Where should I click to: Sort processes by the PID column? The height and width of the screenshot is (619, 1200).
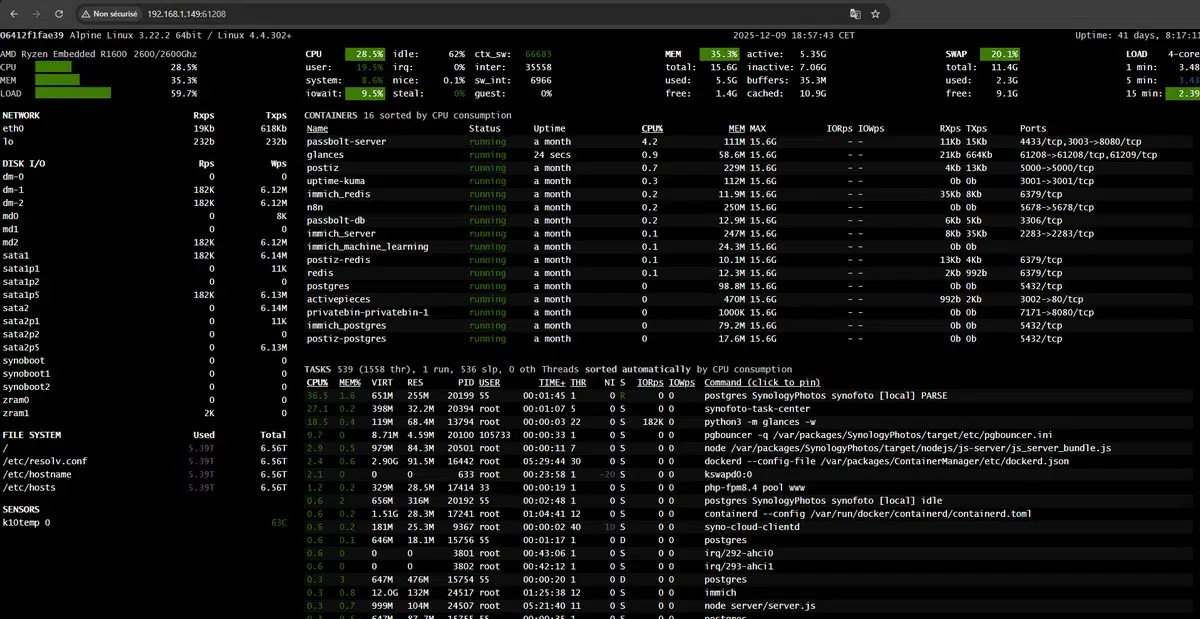[x=466, y=382]
